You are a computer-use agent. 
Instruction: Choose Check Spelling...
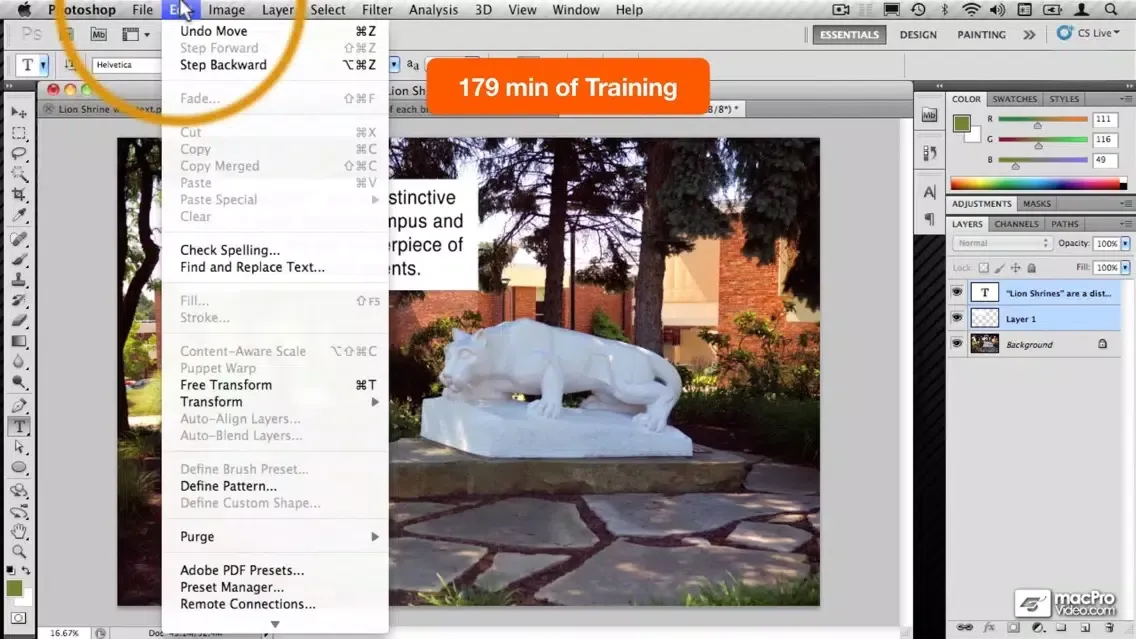[275, 250]
